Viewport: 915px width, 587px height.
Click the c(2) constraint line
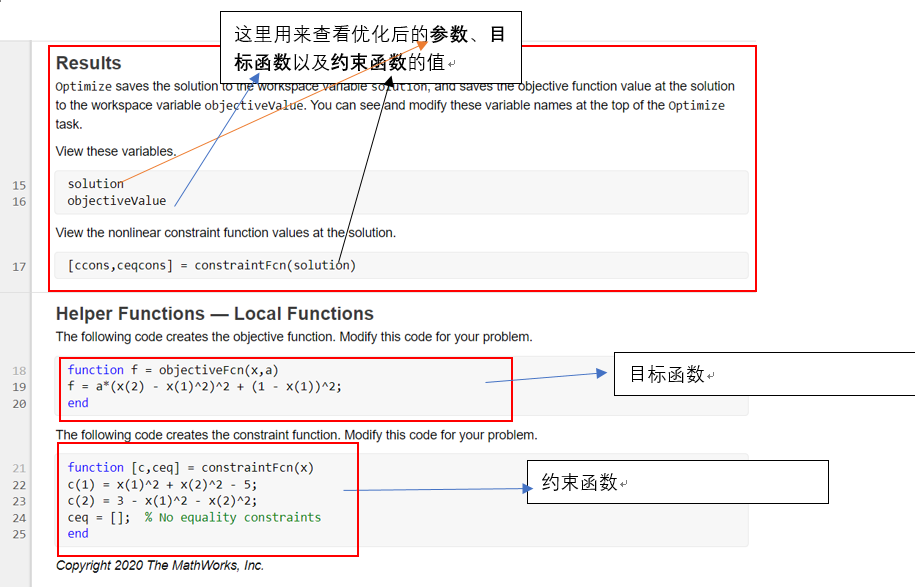pyautogui.click(x=162, y=501)
